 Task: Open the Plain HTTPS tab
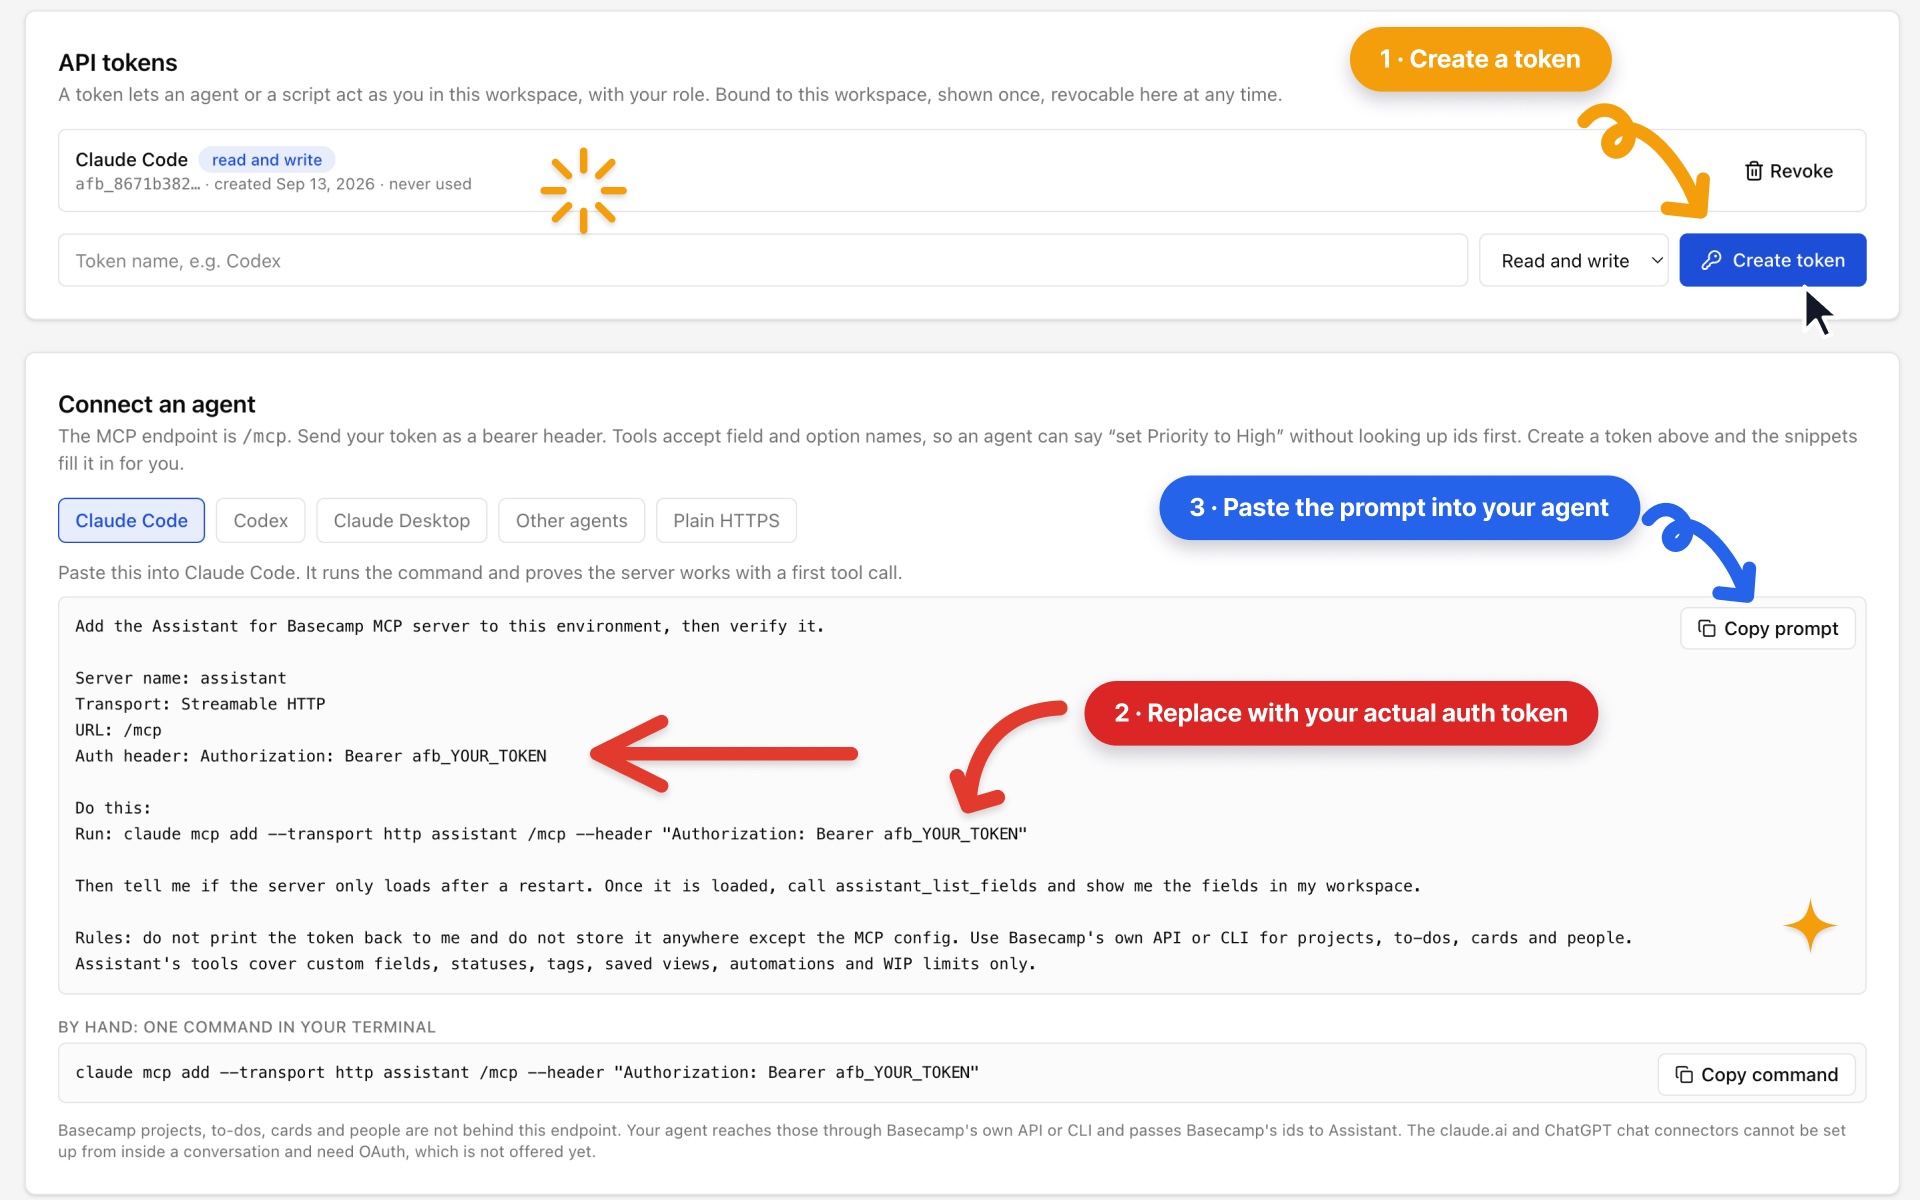click(726, 520)
